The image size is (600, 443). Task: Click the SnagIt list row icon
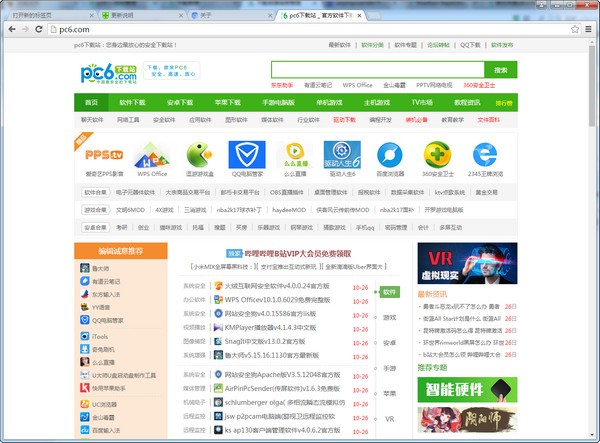click(x=218, y=341)
